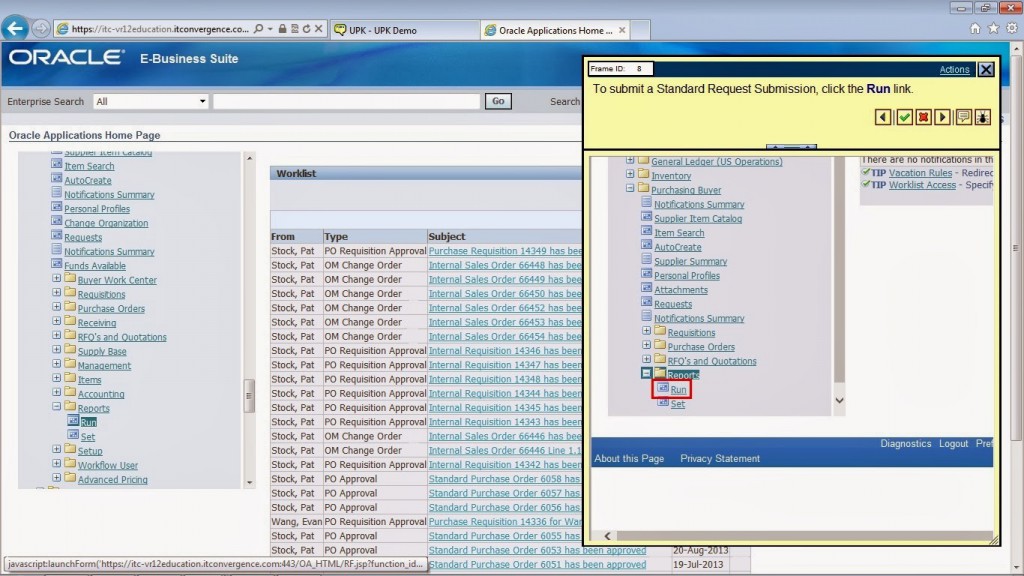Expand the Receiving folder node
The image size is (1024, 576).
(57, 321)
